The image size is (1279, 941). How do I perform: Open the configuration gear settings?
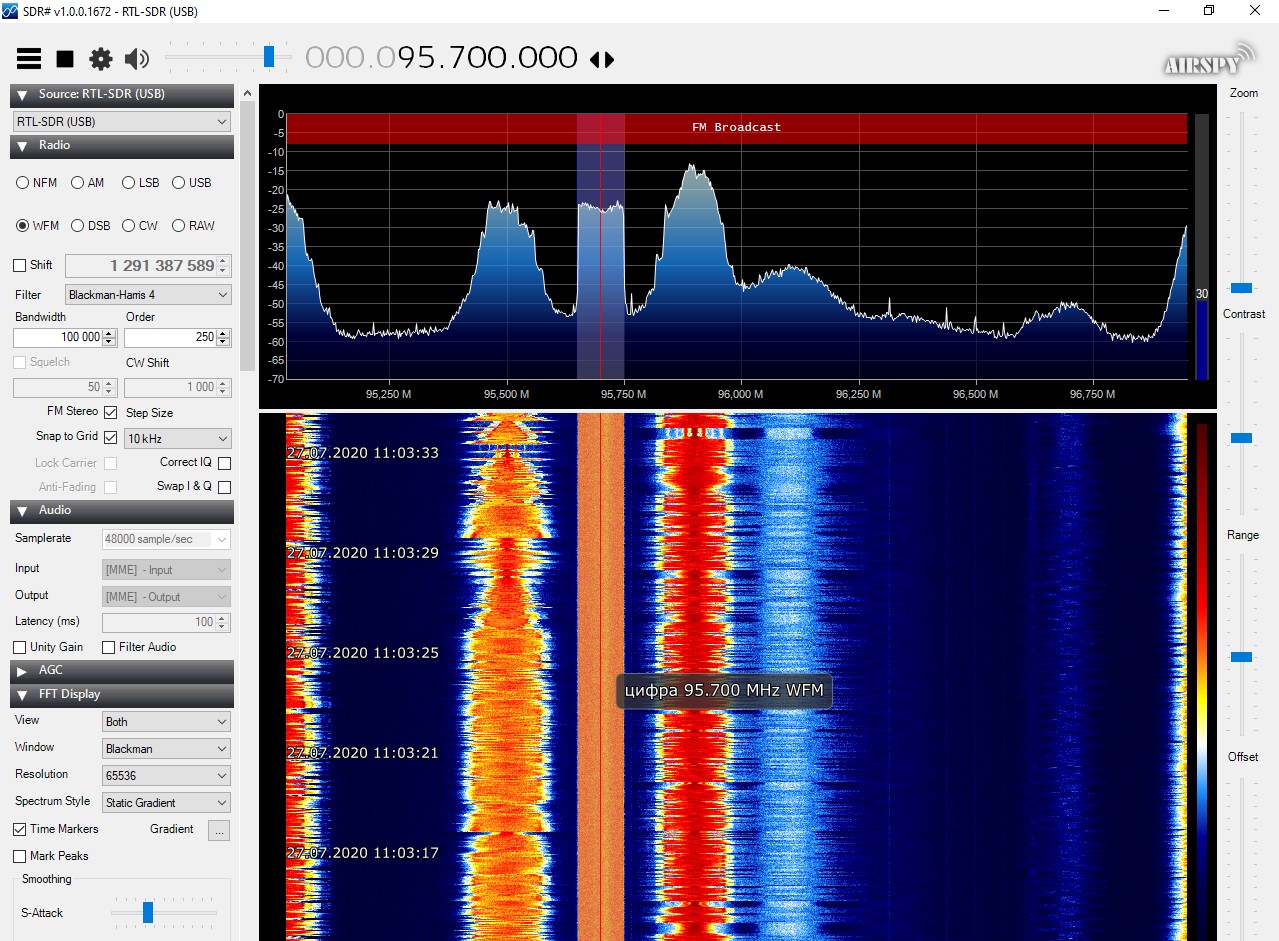[x=101, y=59]
